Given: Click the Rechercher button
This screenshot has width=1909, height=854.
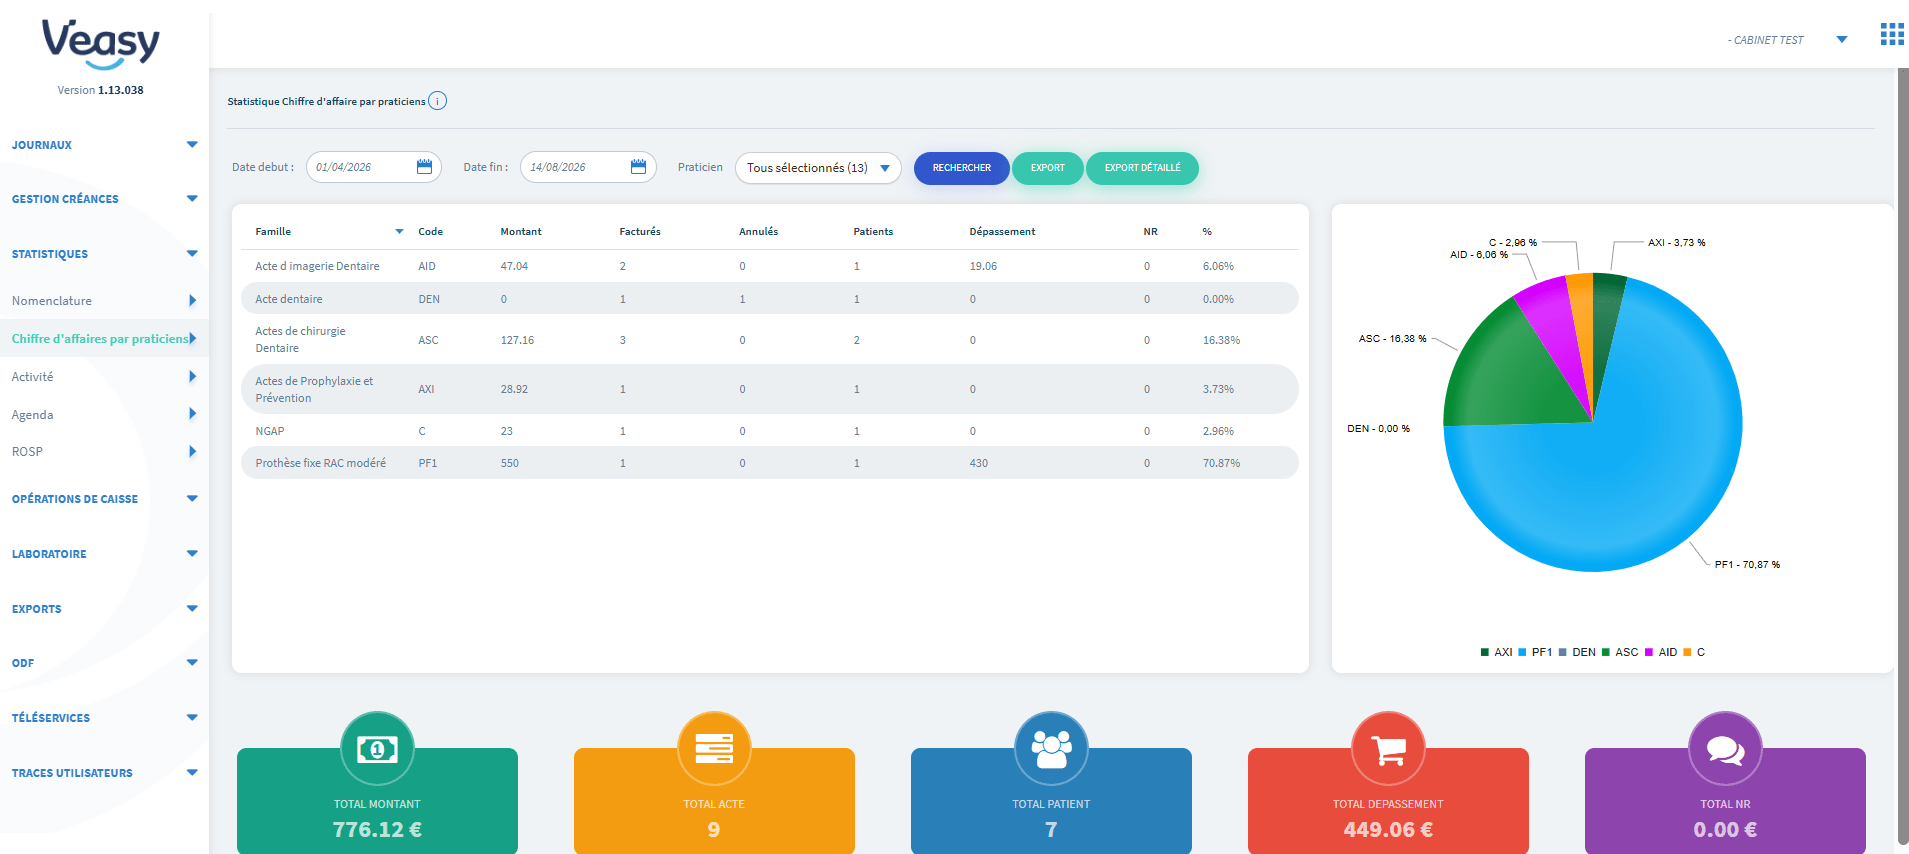Looking at the screenshot, I should [x=961, y=168].
